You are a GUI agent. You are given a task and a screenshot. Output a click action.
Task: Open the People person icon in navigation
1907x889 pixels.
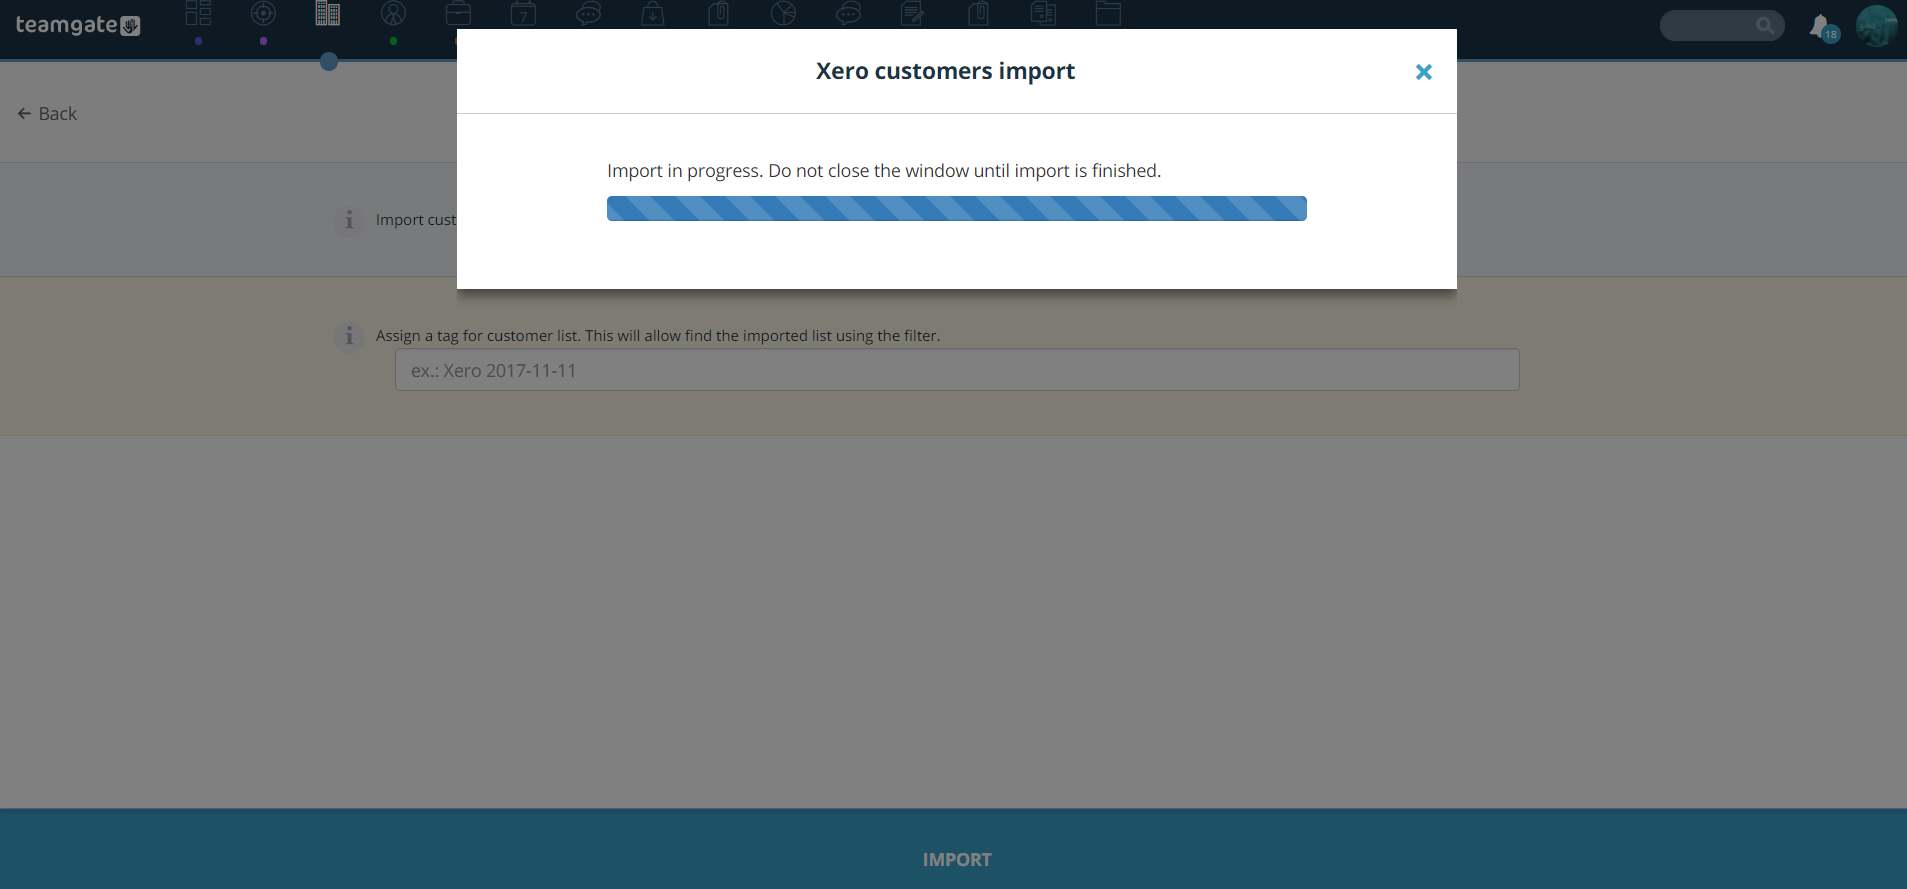point(393,14)
